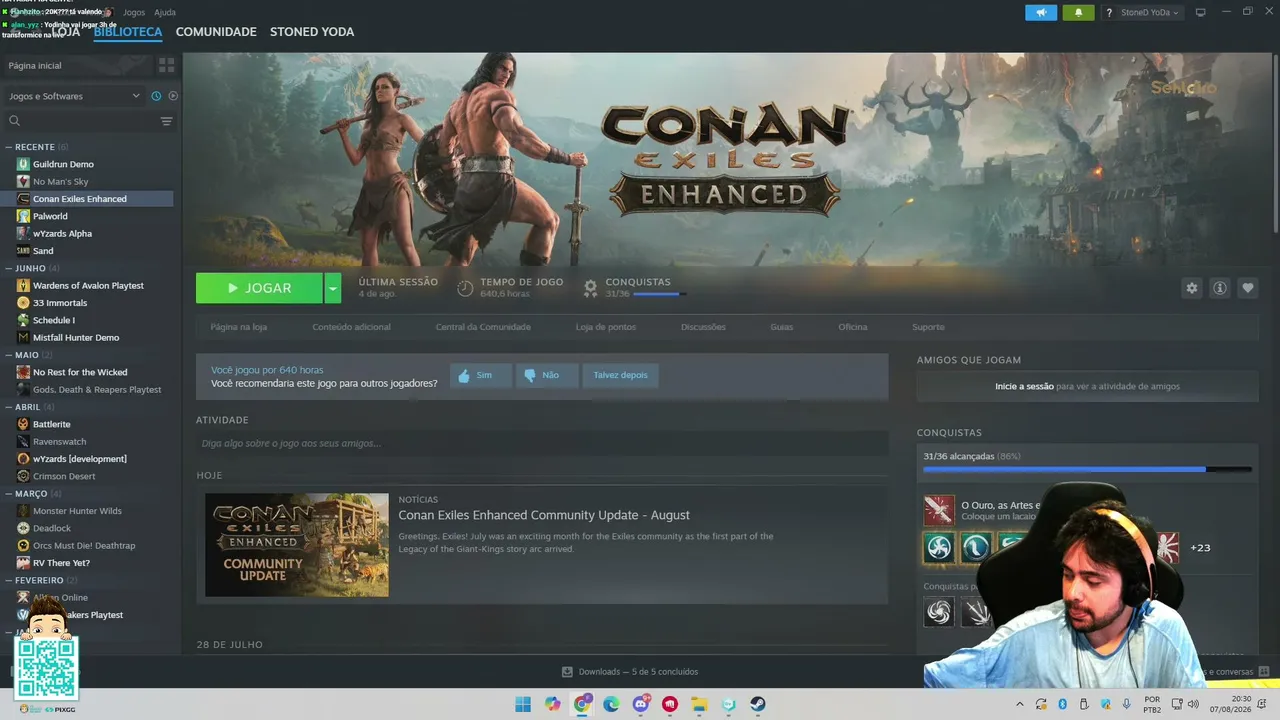Toggle ready-to-play filter icon

coord(173,96)
